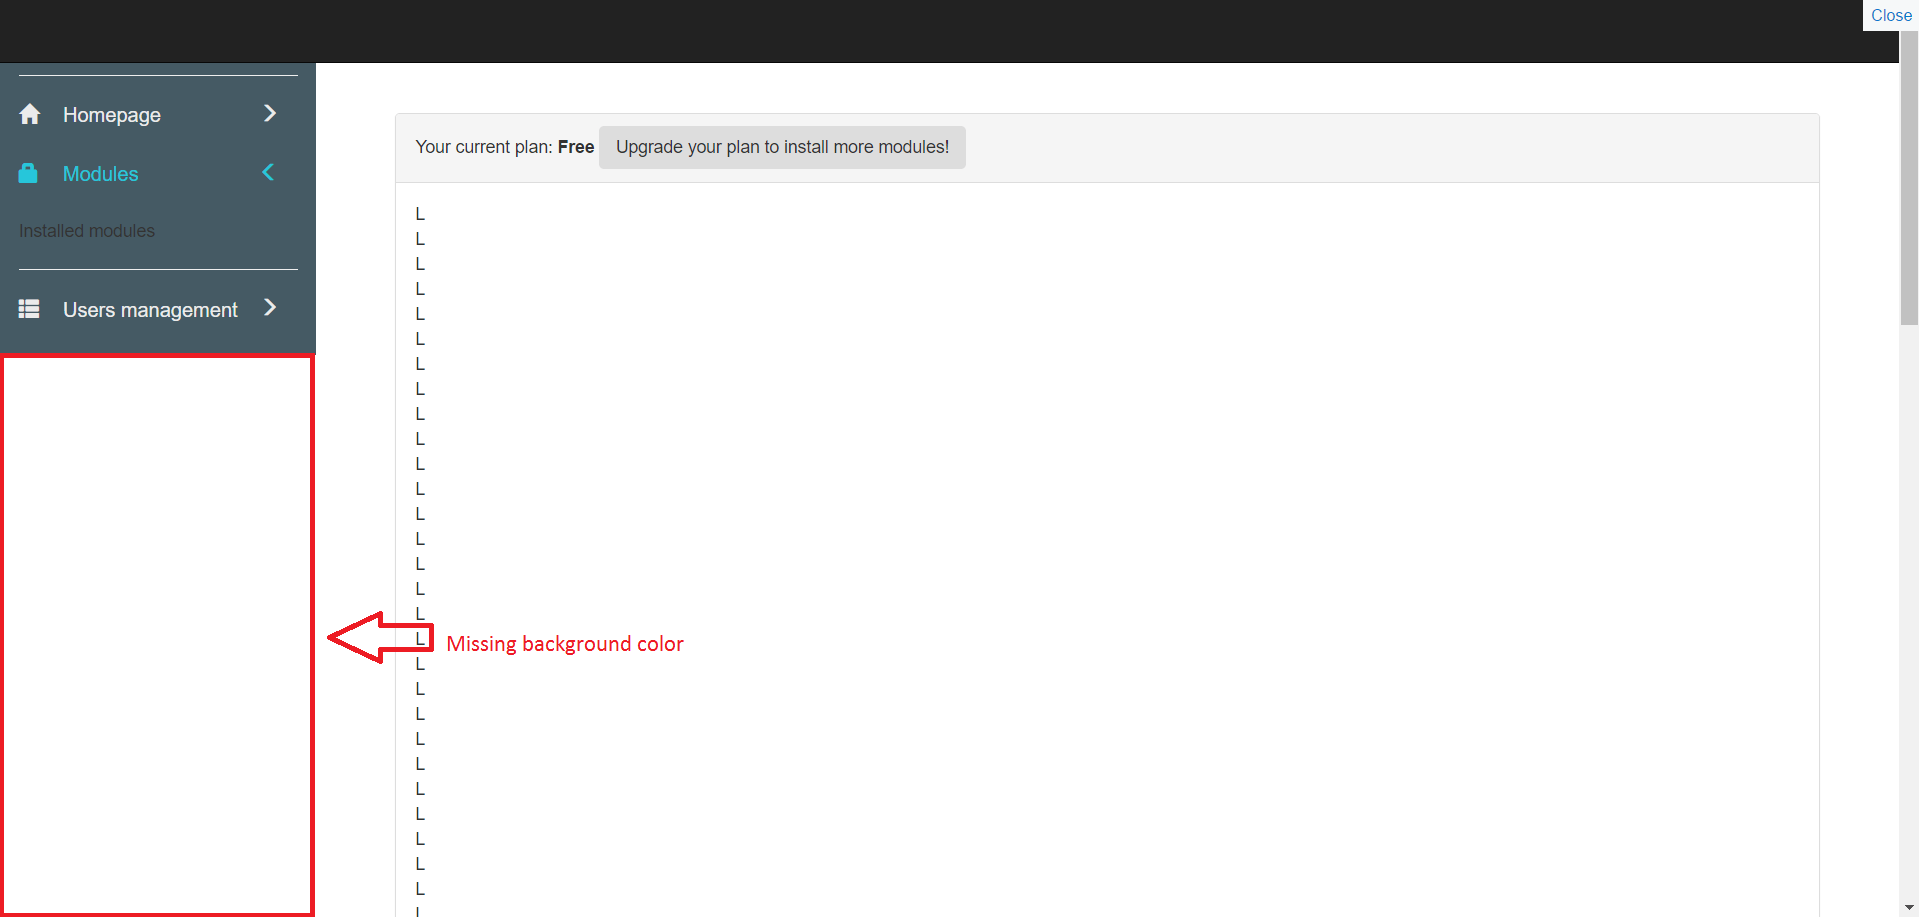
Task: Expand the Users management chevron
Action: (x=270, y=308)
